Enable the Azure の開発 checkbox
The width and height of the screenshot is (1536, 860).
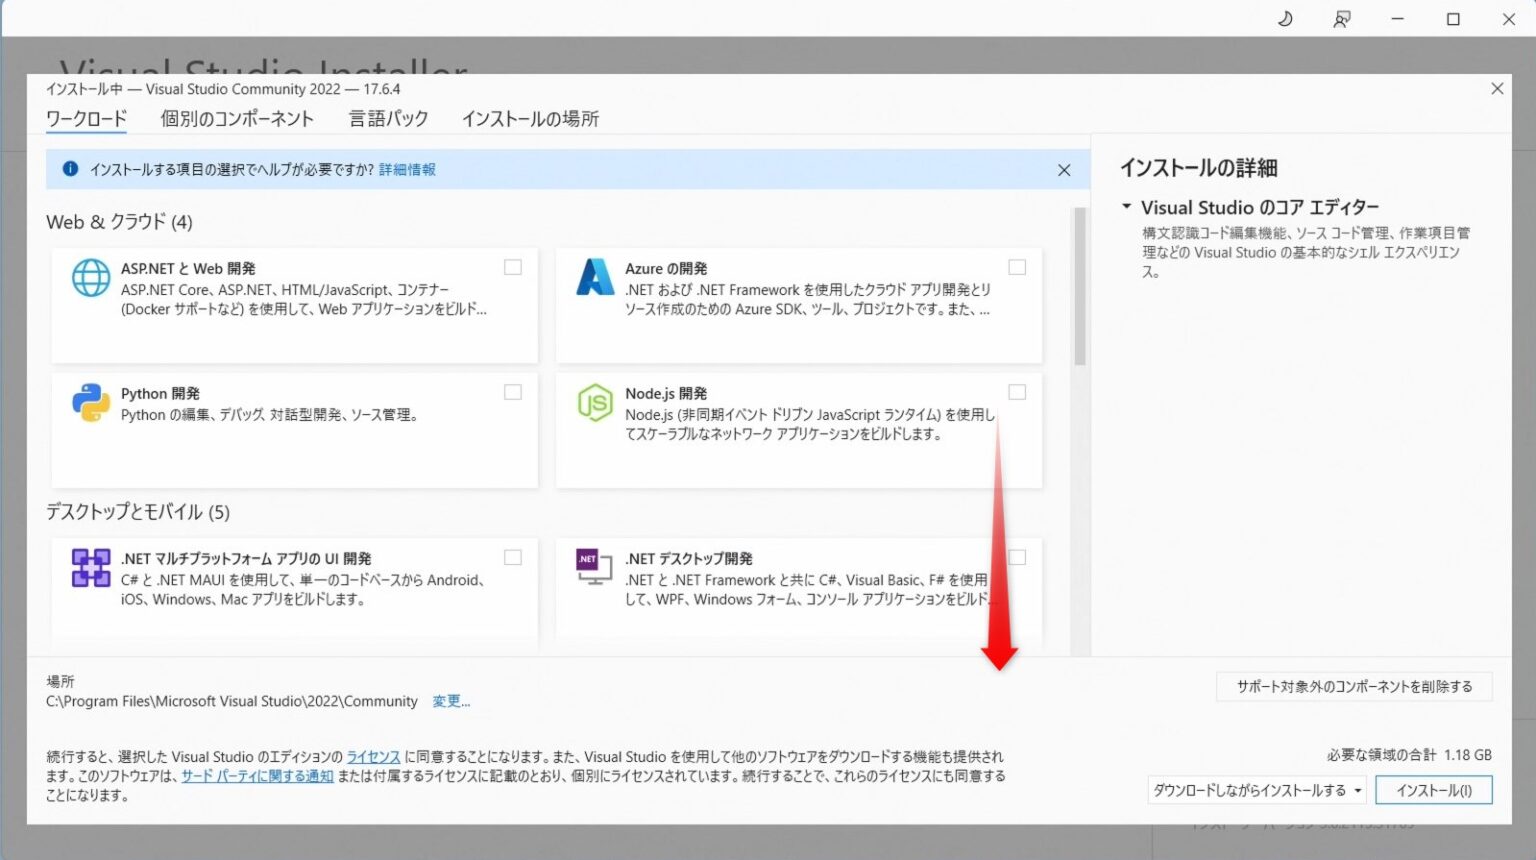click(x=1017, y=267)
